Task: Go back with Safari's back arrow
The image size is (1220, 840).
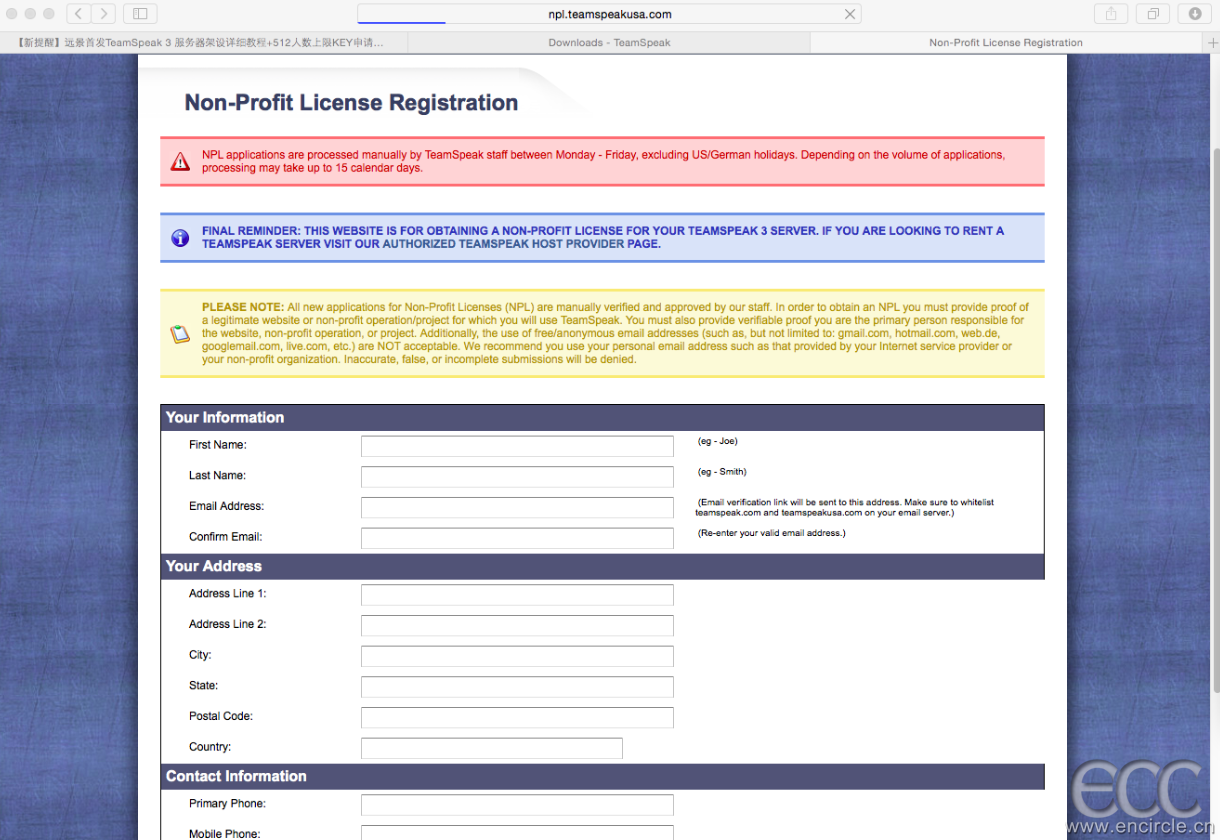Action: tap(79, 14)
